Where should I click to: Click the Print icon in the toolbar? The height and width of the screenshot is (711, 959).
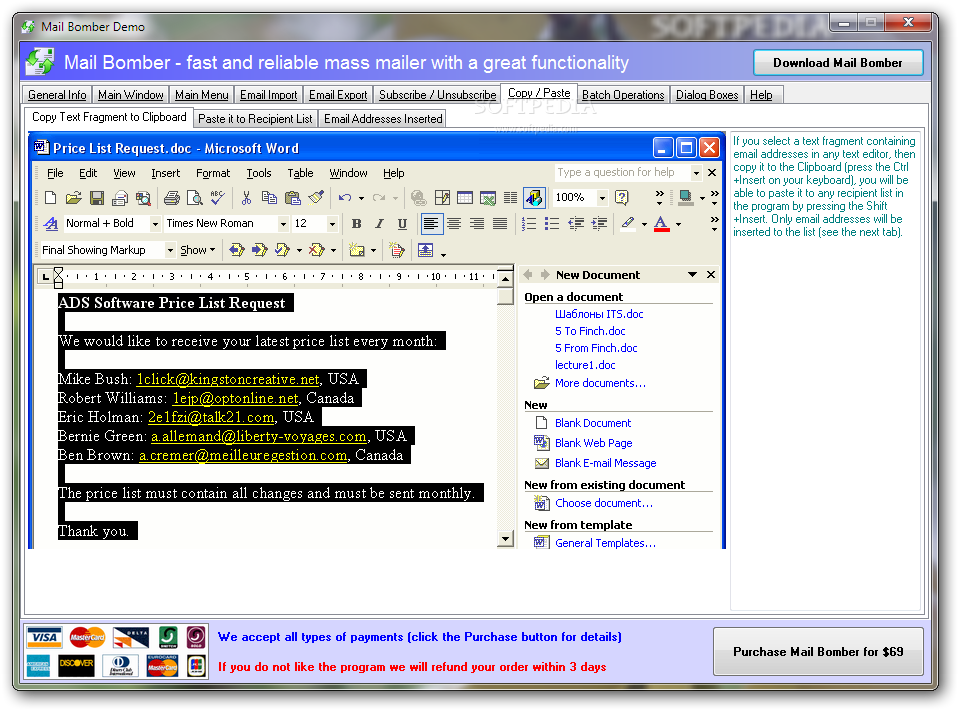[x=172, y=198]
